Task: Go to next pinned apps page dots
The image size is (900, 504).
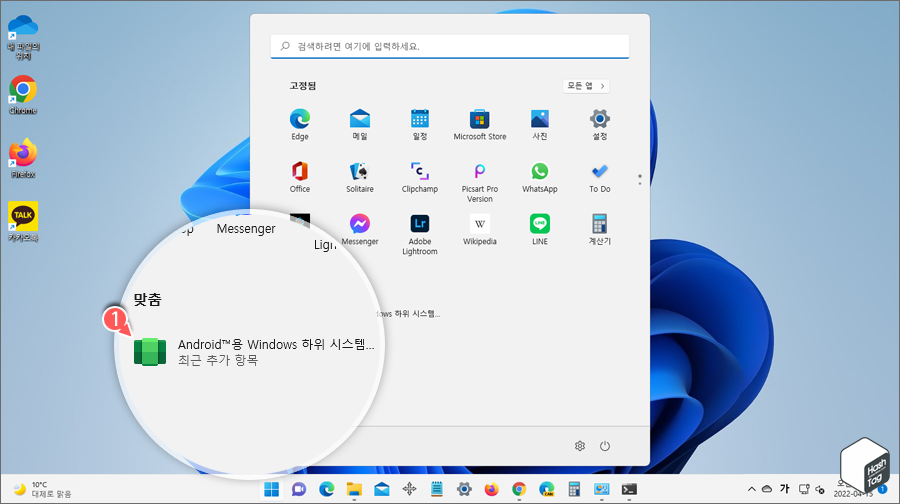Action: (x=639, y=180)
